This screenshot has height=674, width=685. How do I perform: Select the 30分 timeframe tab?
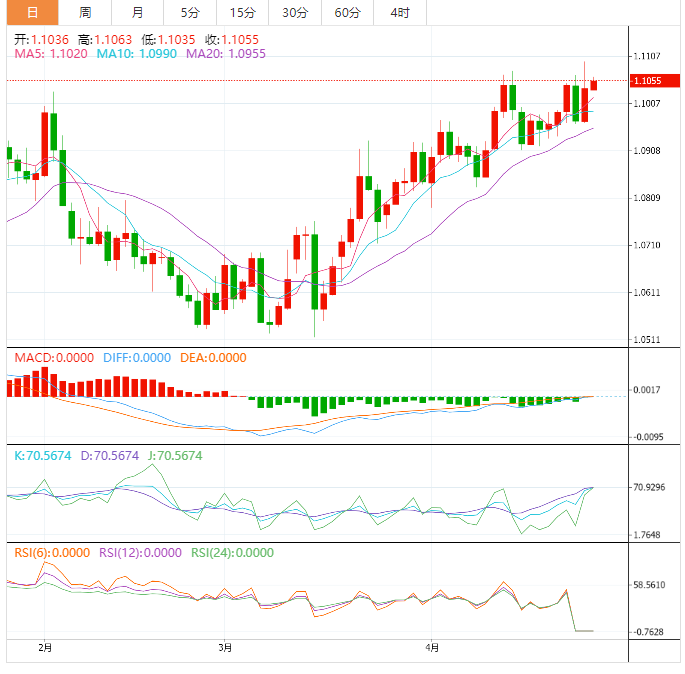[x=295, y=13]
